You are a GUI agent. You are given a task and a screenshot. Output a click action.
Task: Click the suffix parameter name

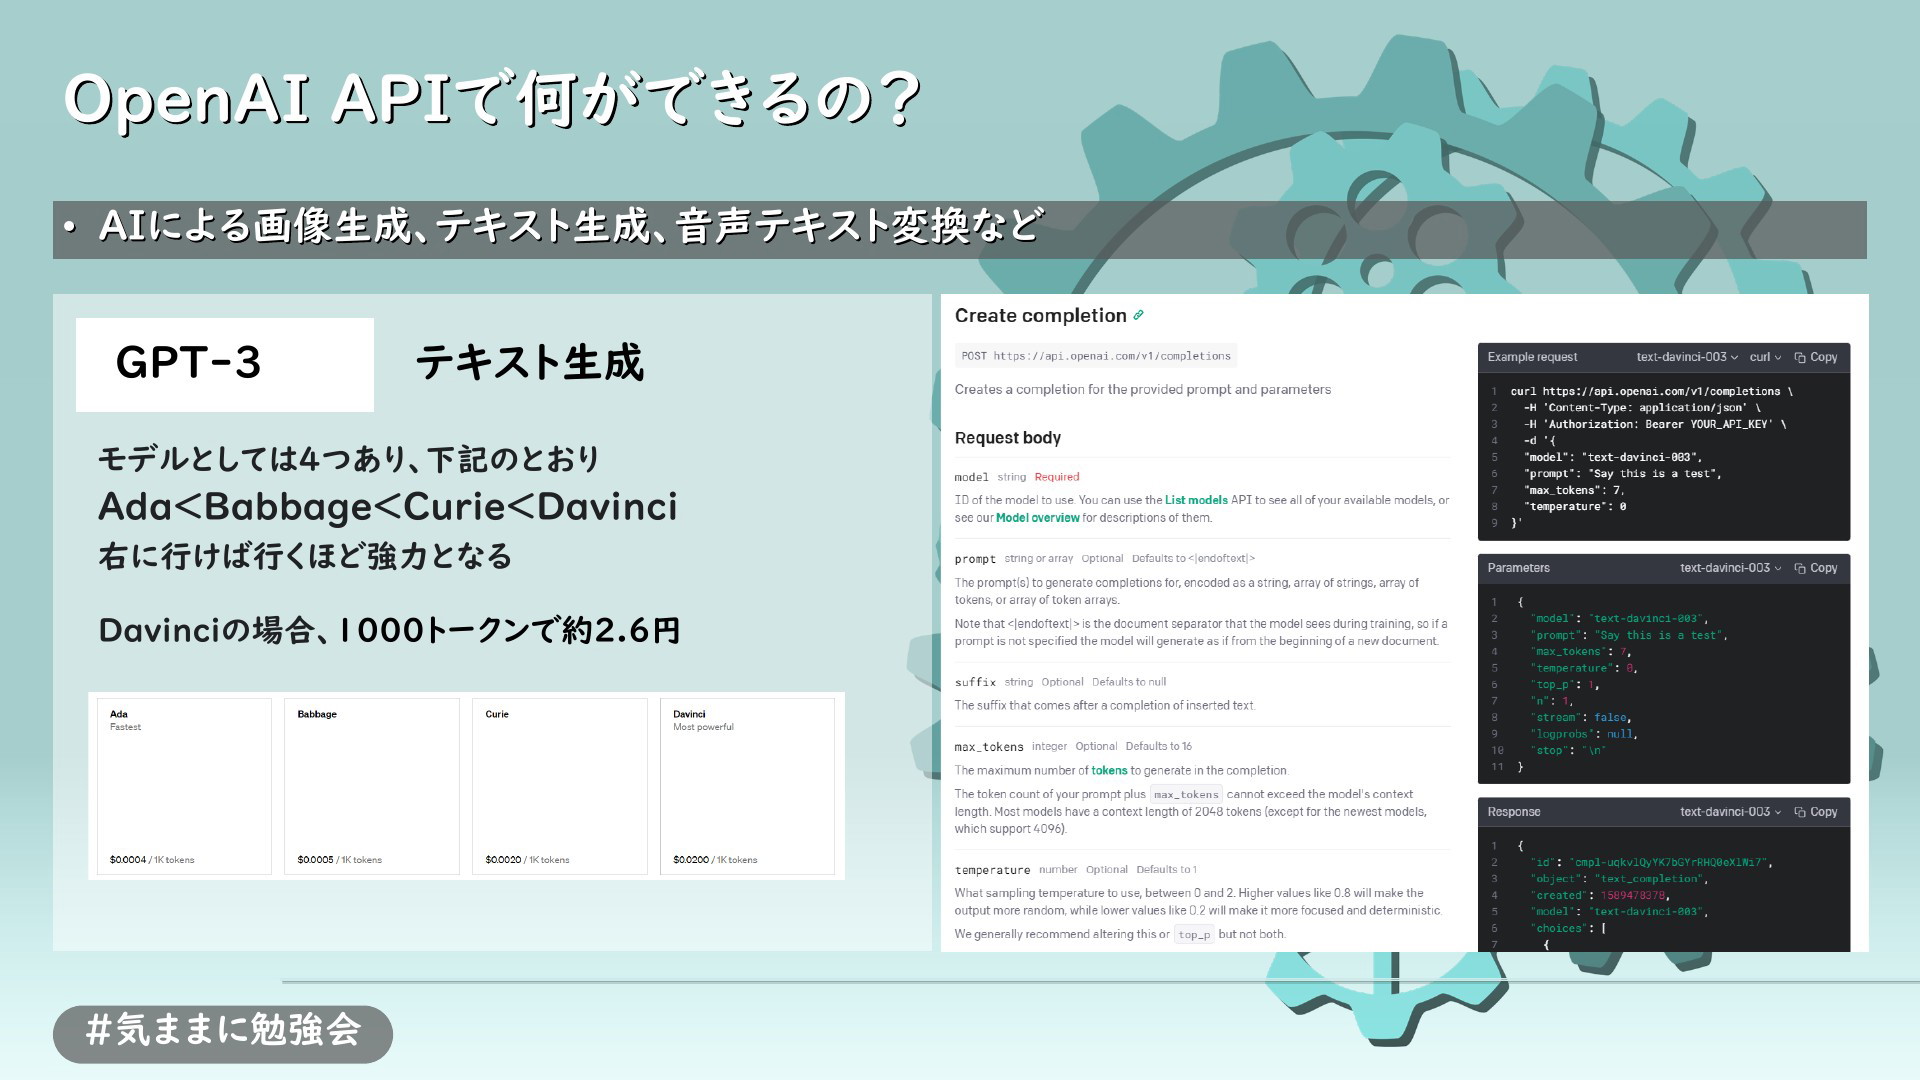[x=975, y=683]
